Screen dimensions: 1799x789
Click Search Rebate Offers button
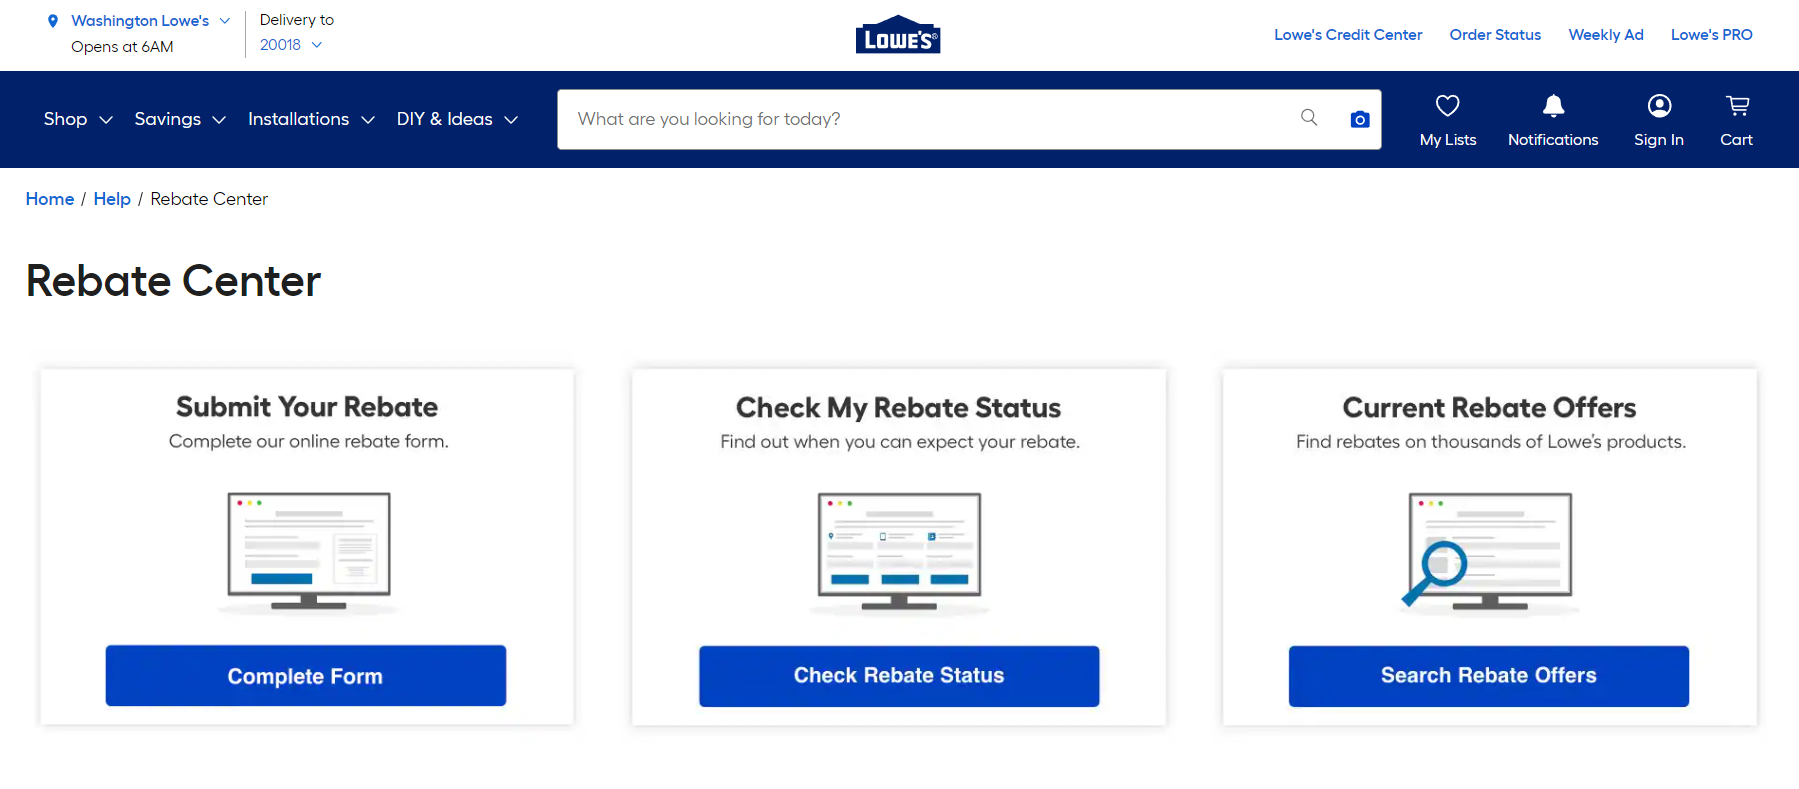tap(1489, 676)
